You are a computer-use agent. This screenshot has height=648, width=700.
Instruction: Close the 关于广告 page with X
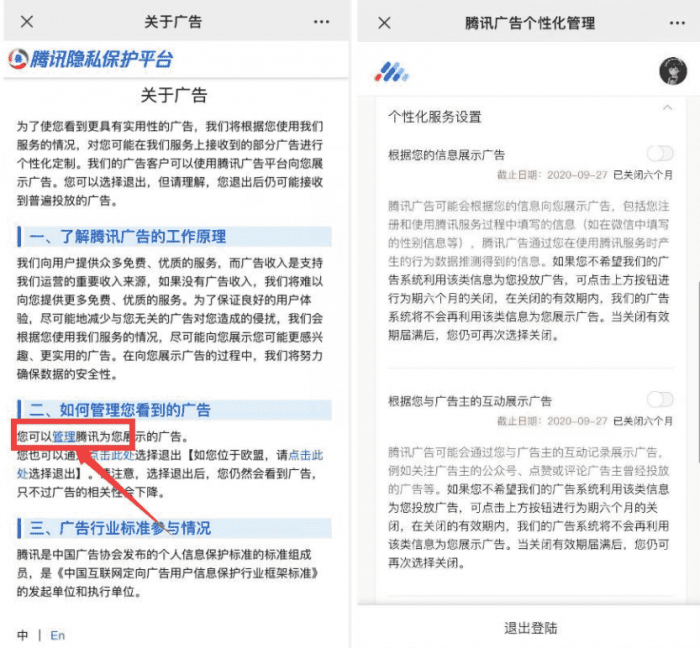click(x=27, y=21)
